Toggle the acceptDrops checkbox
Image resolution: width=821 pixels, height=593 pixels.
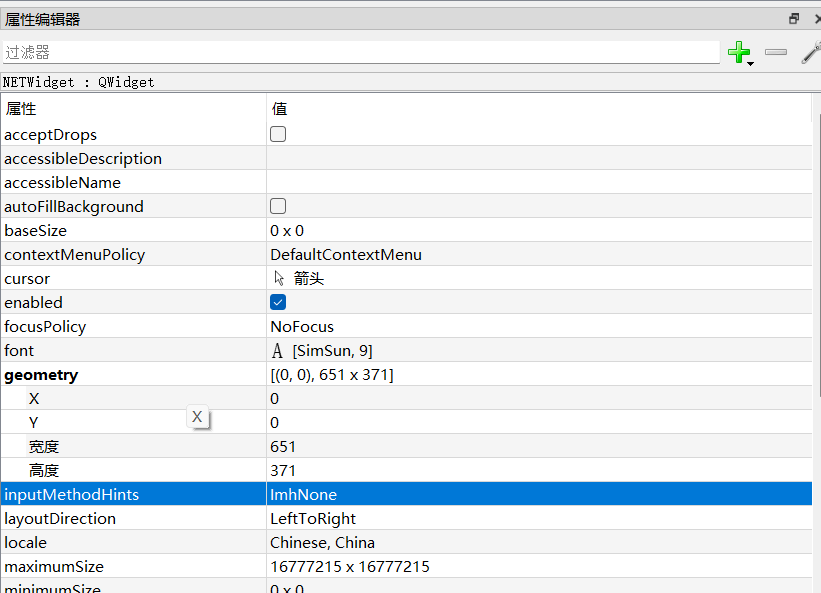click(278, 134)
